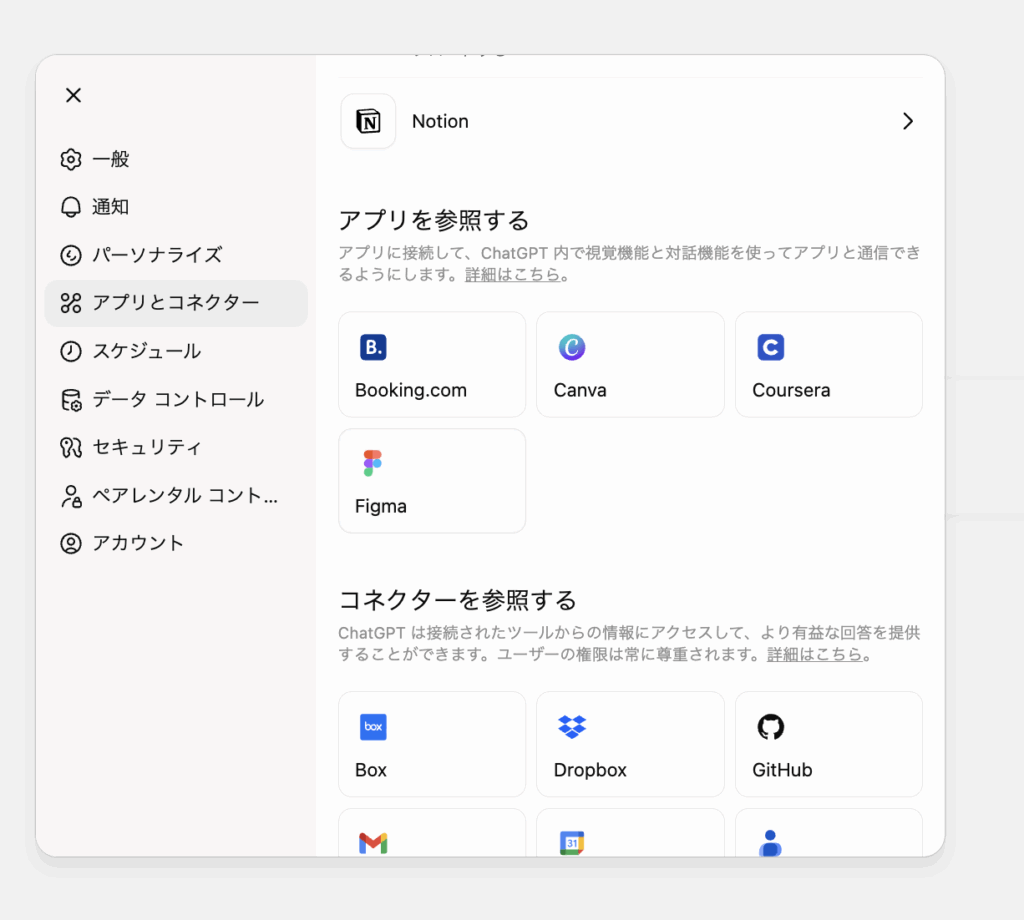Click the Coursera app icon
1024x920 pixels.
(x=770, y=348)
